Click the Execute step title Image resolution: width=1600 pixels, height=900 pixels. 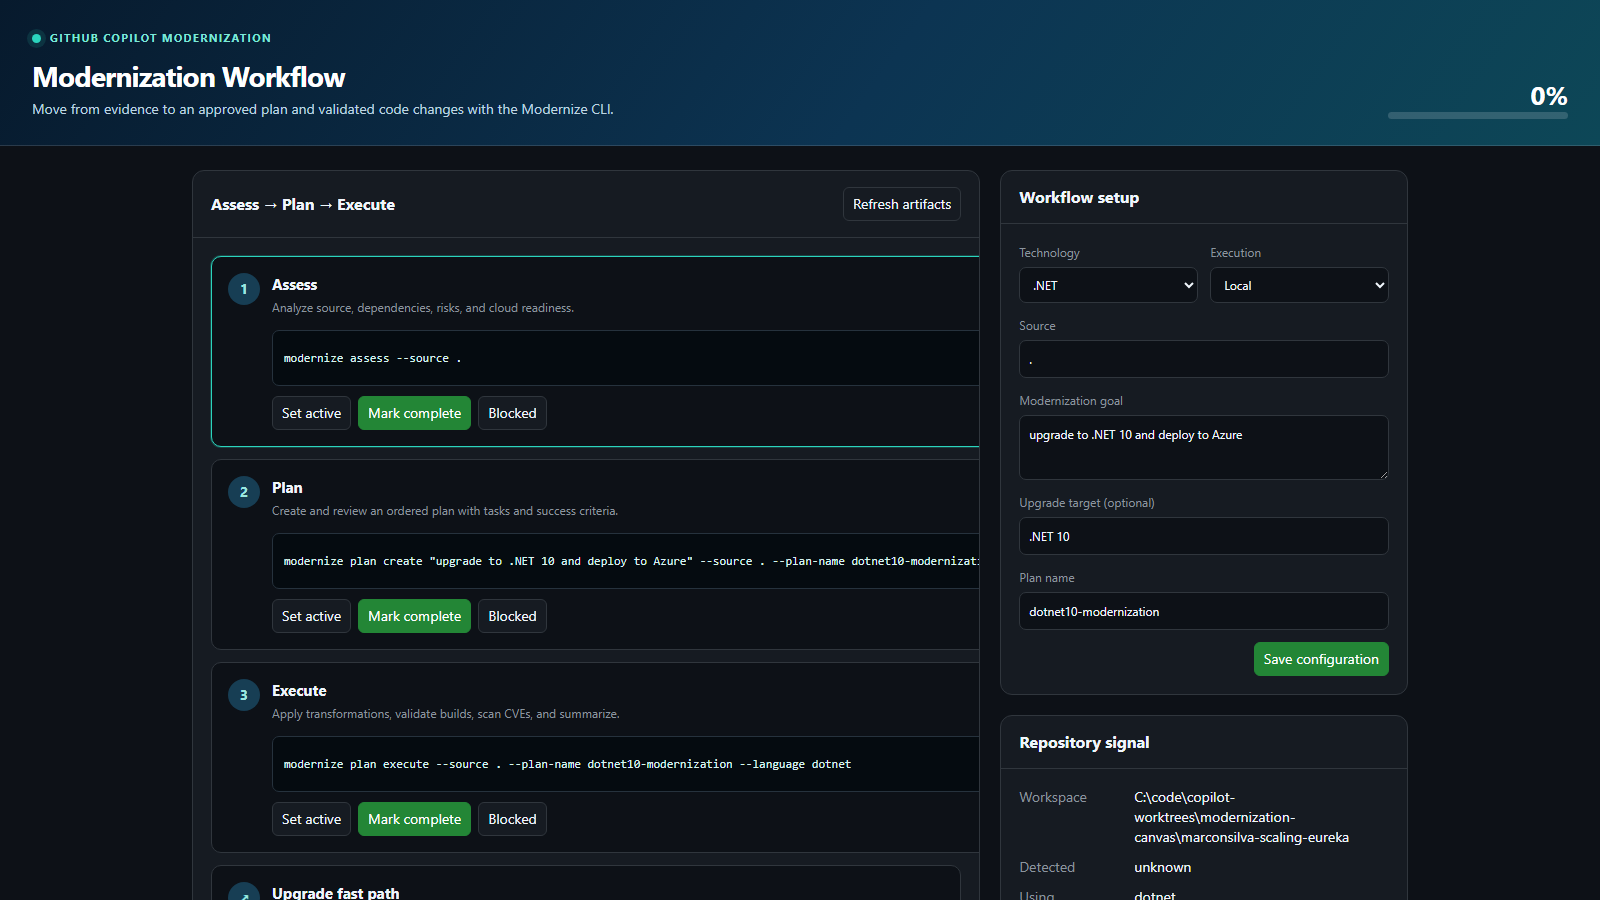[299, 691]
